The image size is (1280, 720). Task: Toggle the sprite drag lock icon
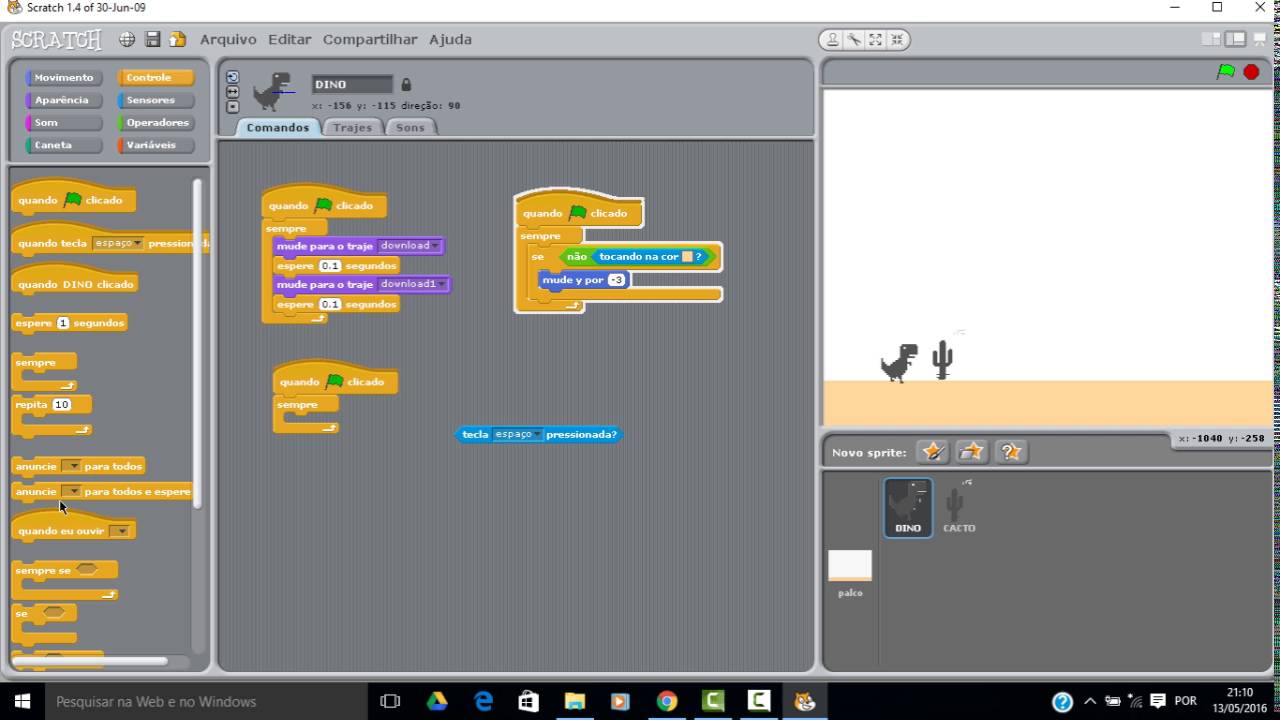click(x=406, y=85)
